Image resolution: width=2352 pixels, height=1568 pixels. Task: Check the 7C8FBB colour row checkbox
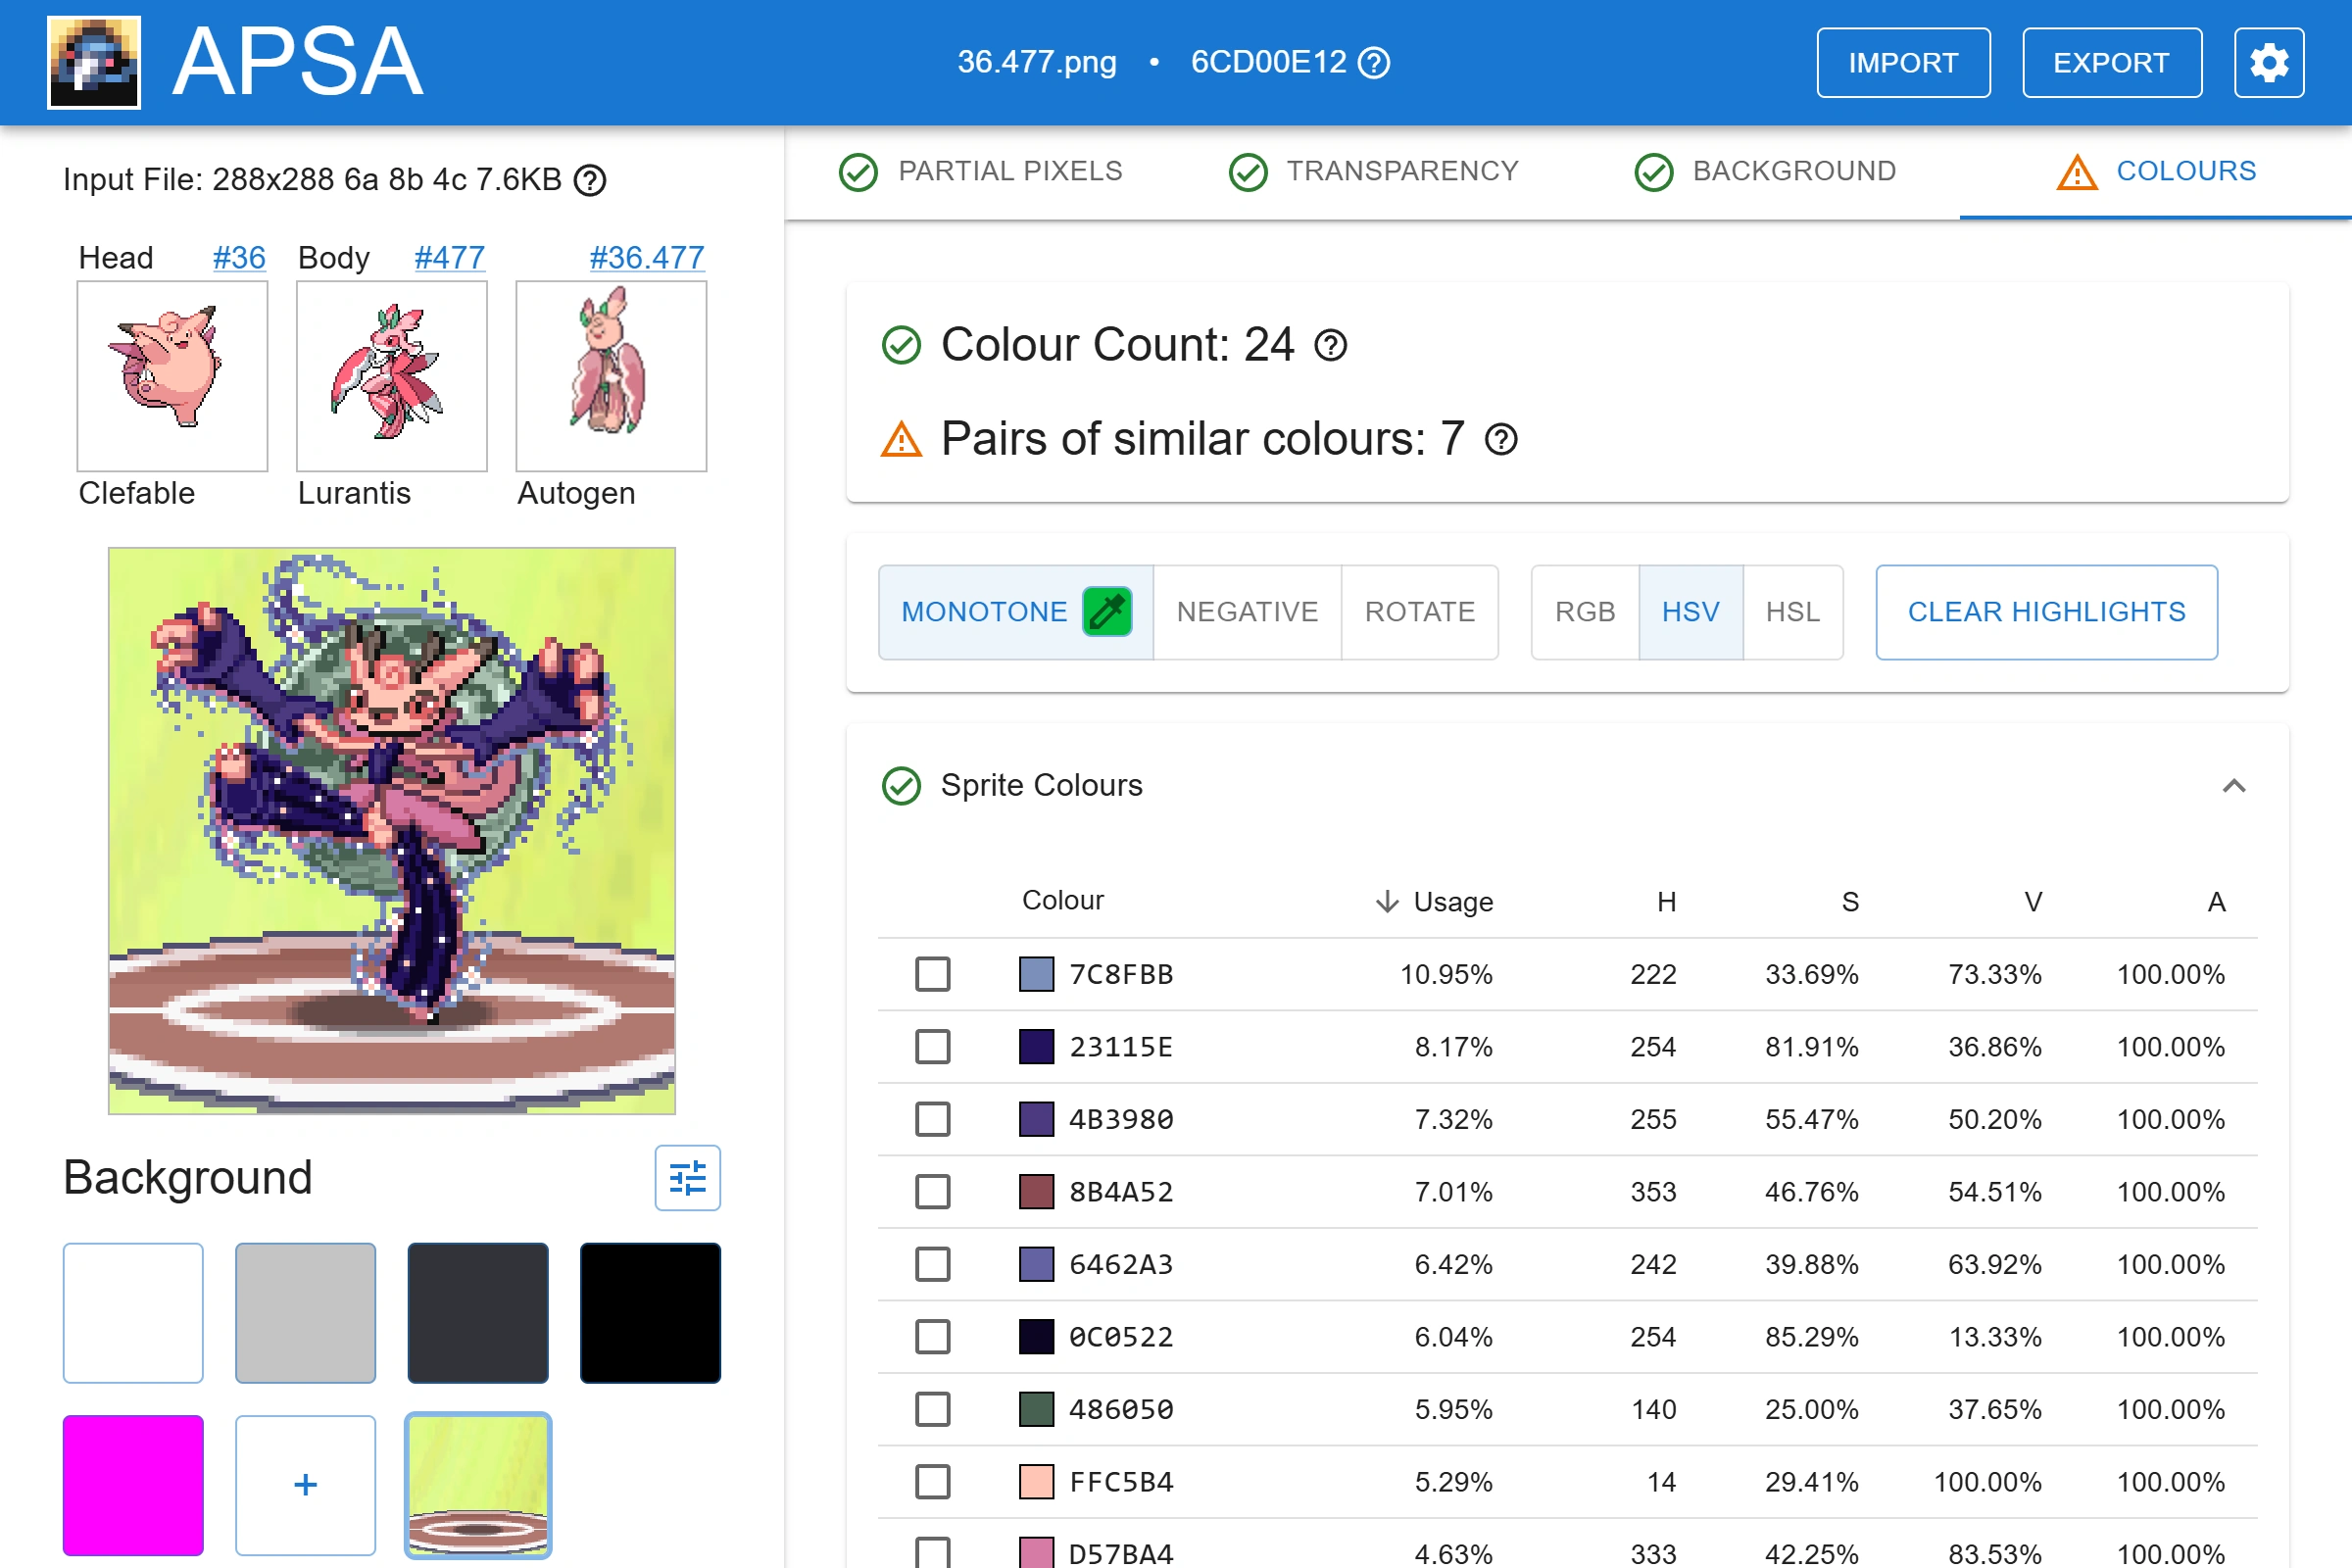tap(932, 974)
